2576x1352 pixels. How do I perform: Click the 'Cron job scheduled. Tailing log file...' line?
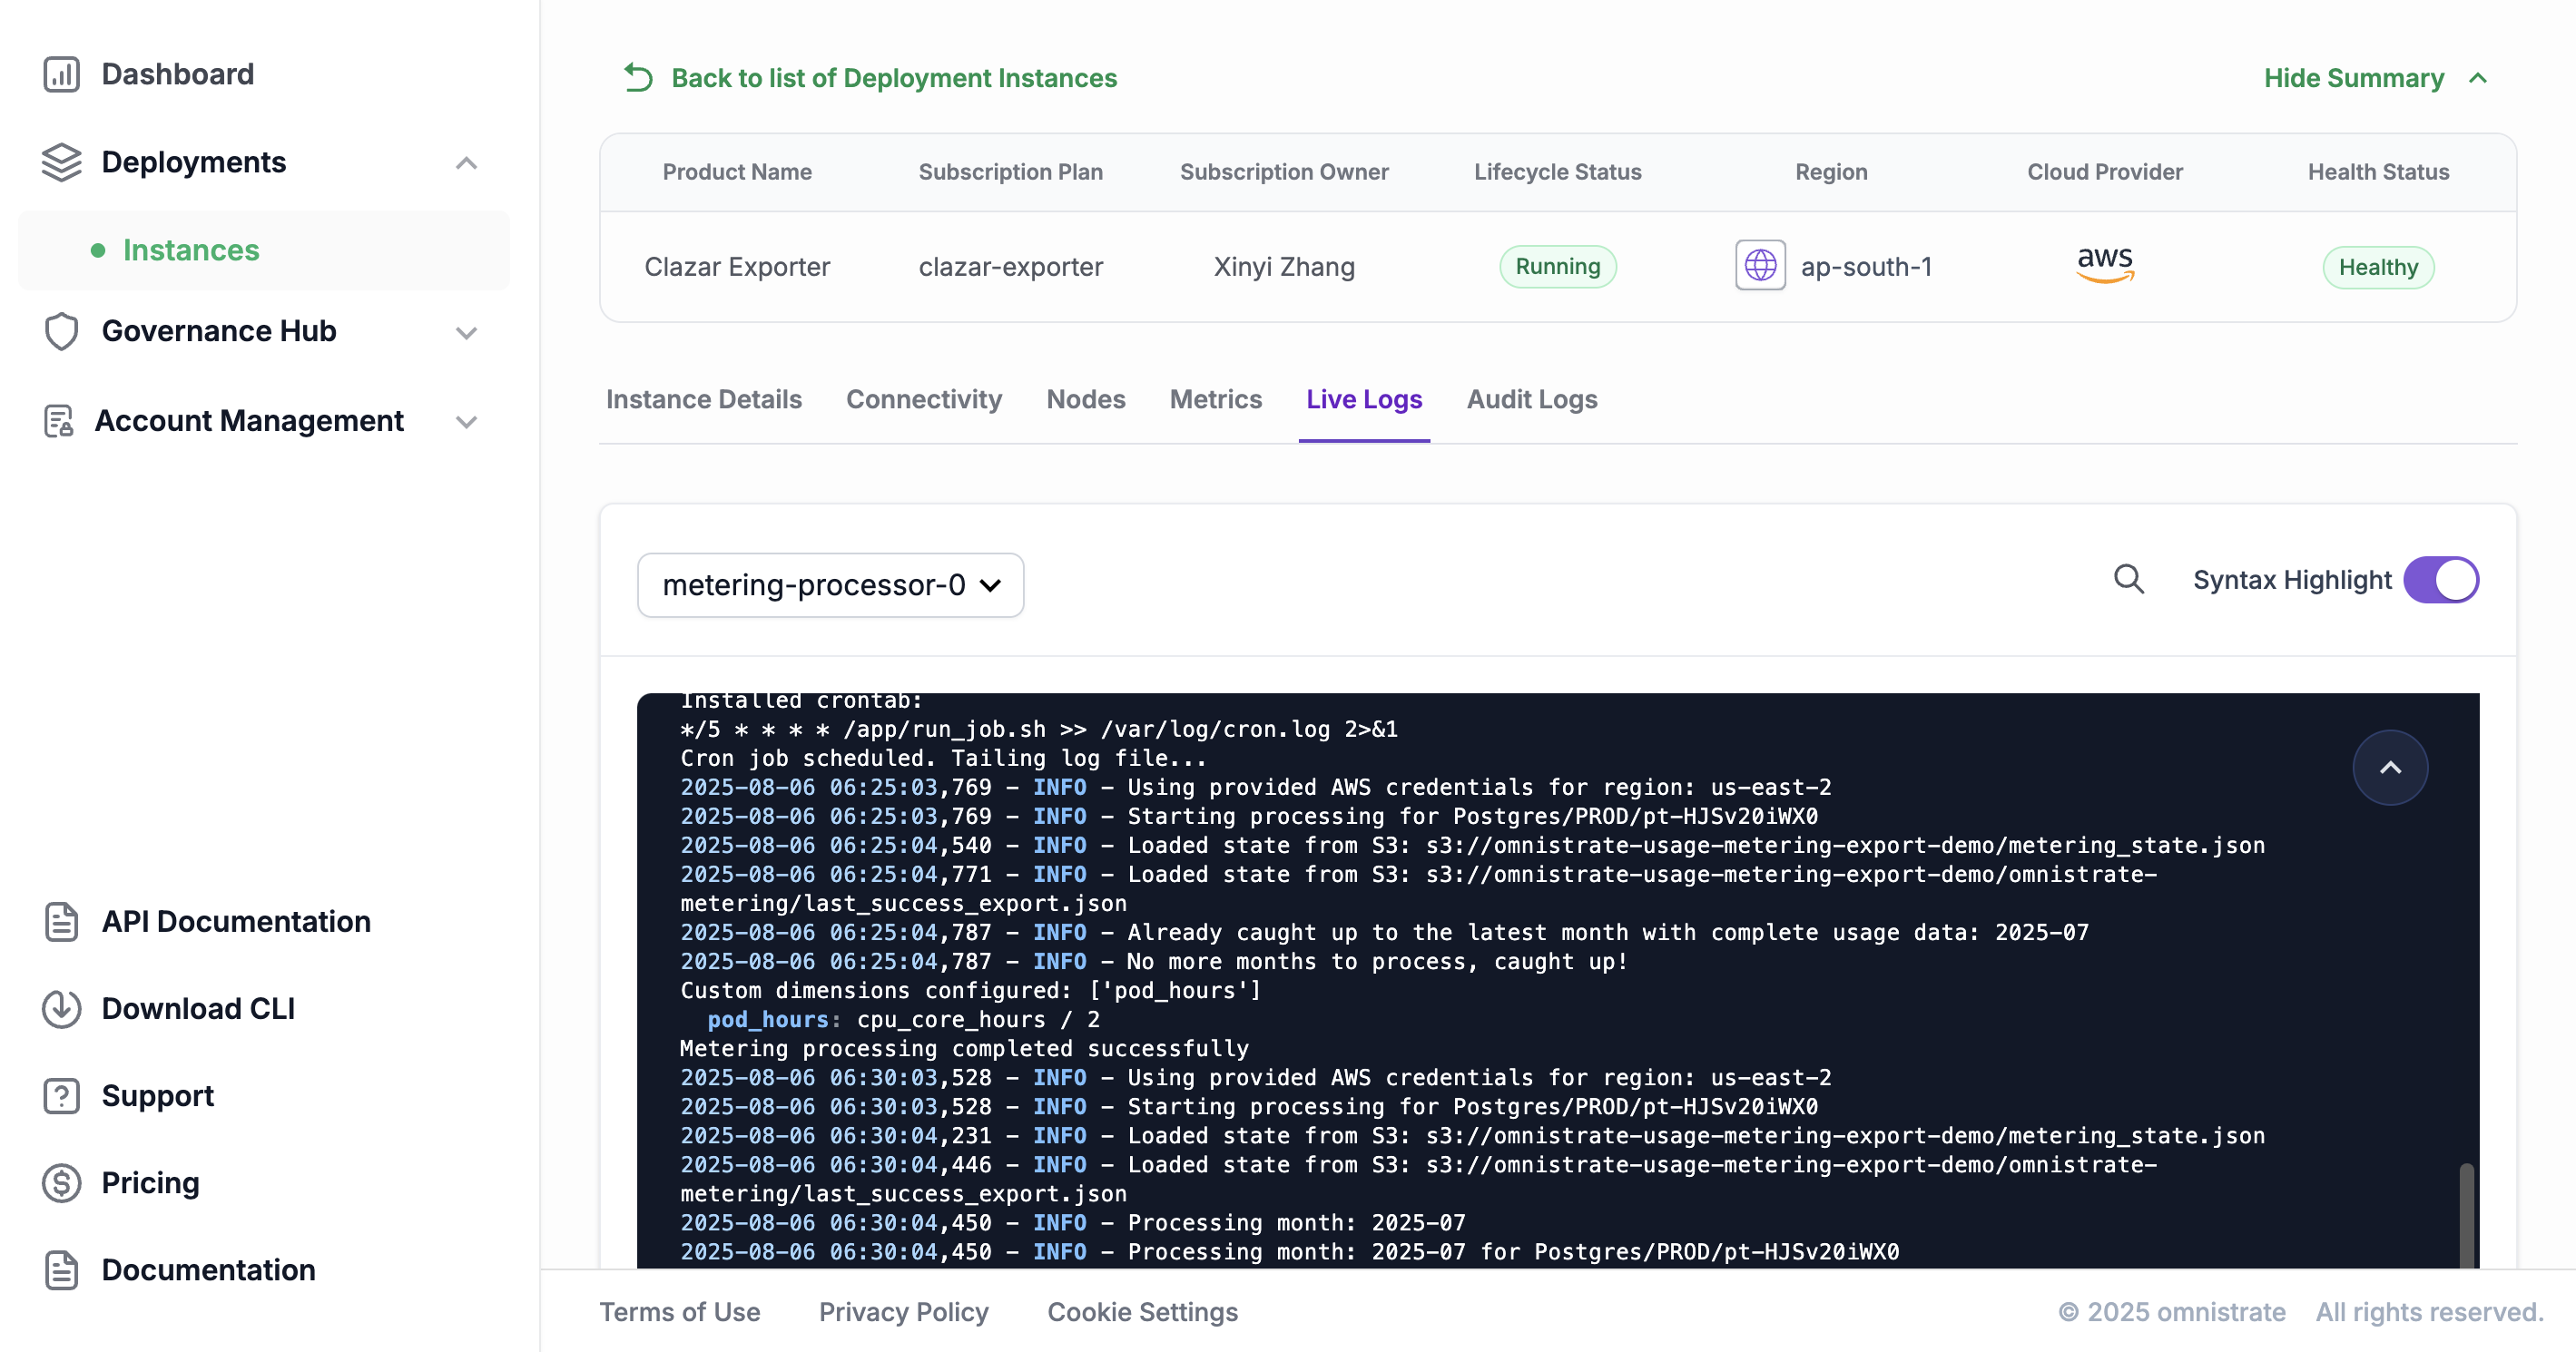click(x=943, y=758)
